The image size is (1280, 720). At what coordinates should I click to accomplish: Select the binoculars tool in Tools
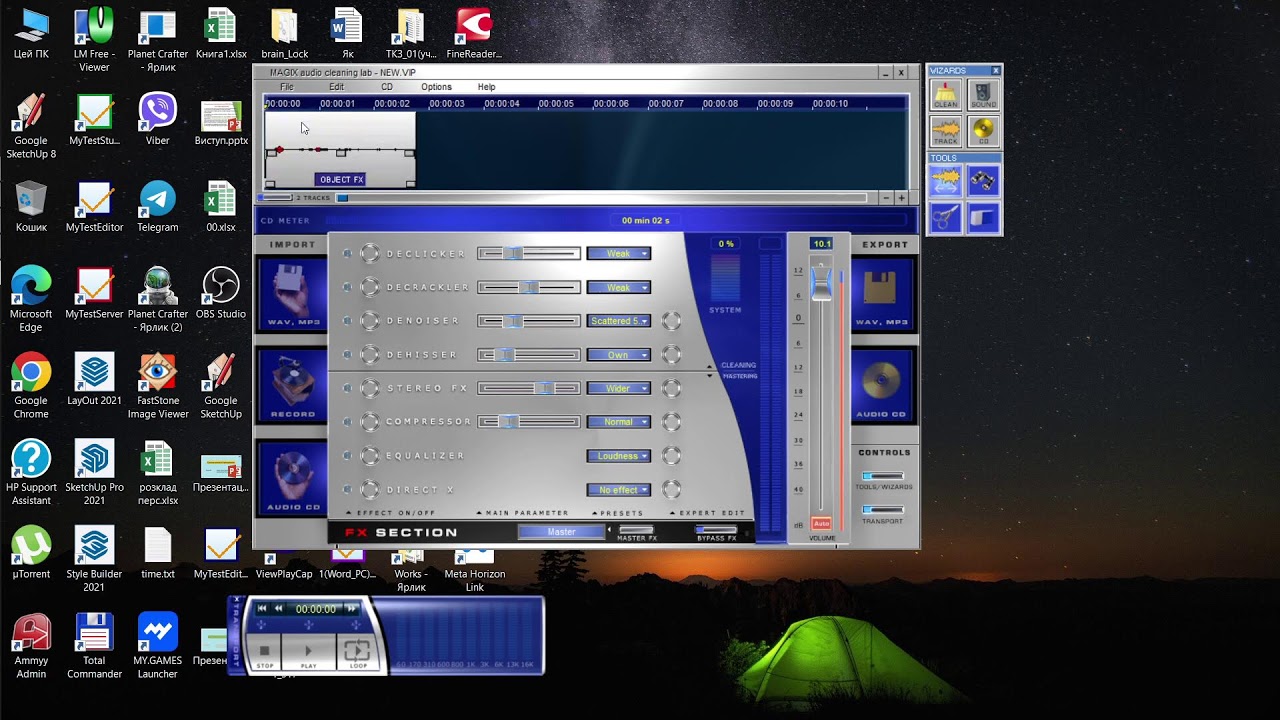983,180
